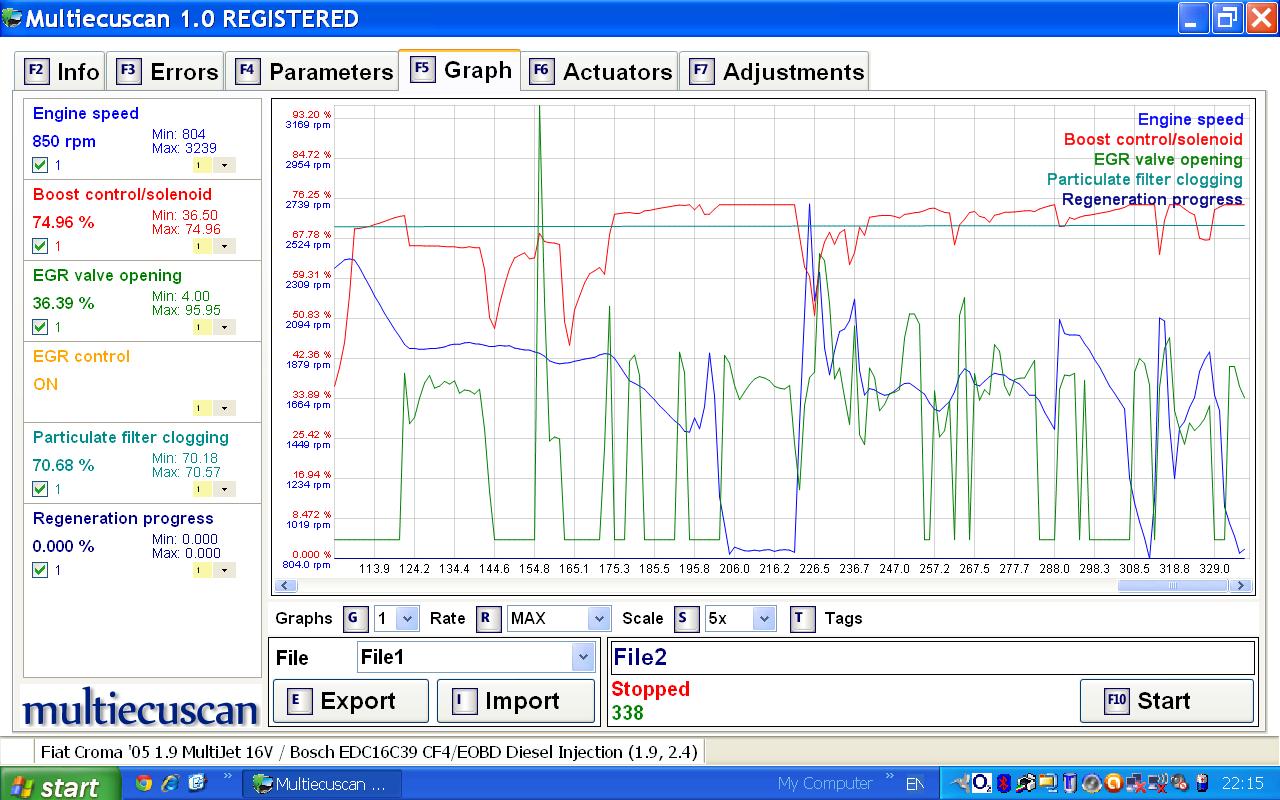Select the Graph tab
The height and width of the screenshot is (800, 1280).
[x=460, y=70]
